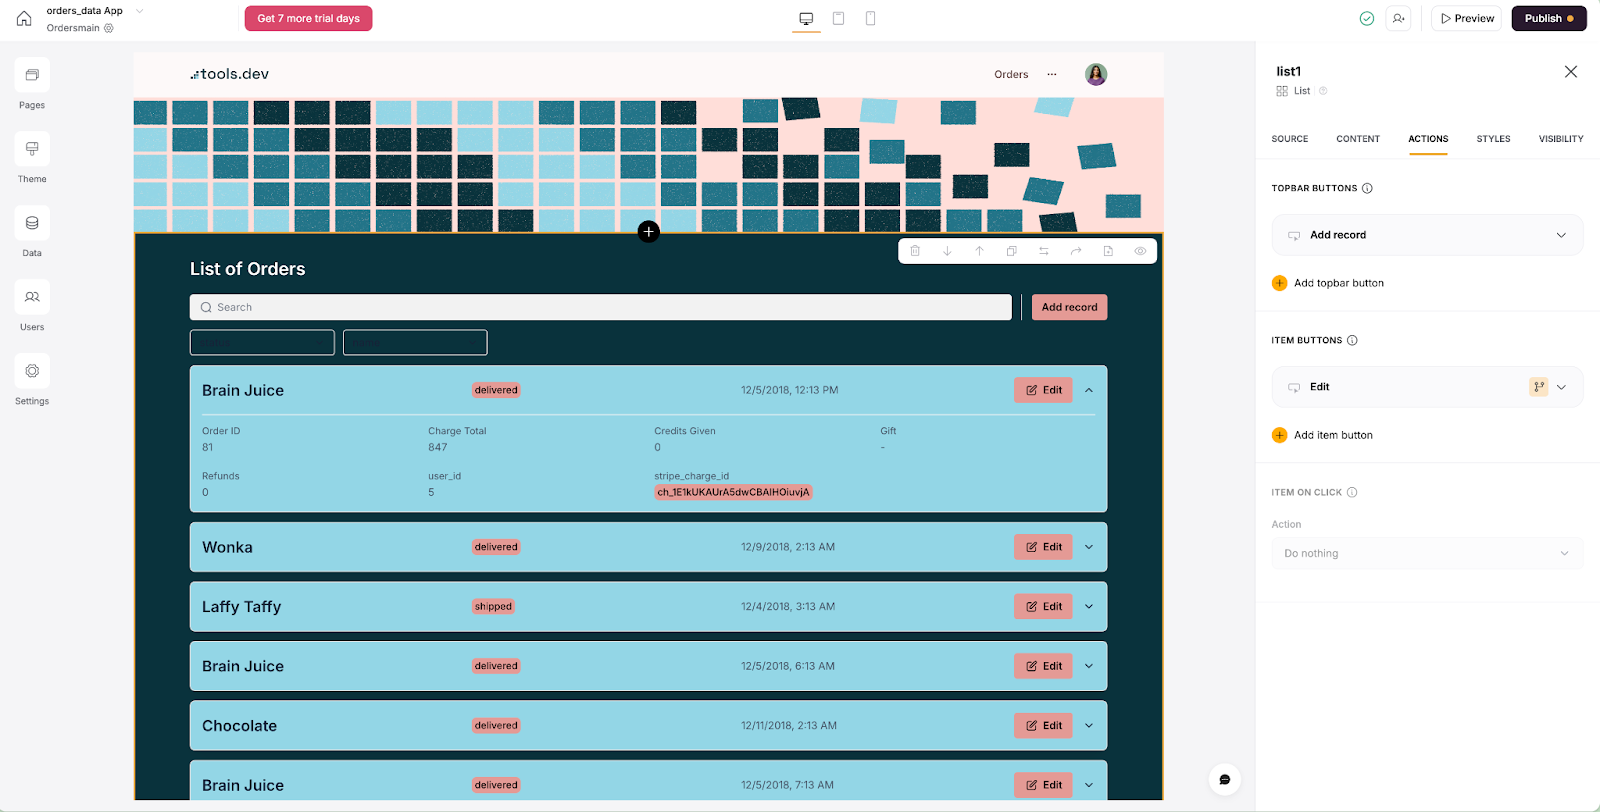Click the Publish button
The height and width of the screenshot is (812, 1600).
tap(1548, 18)
